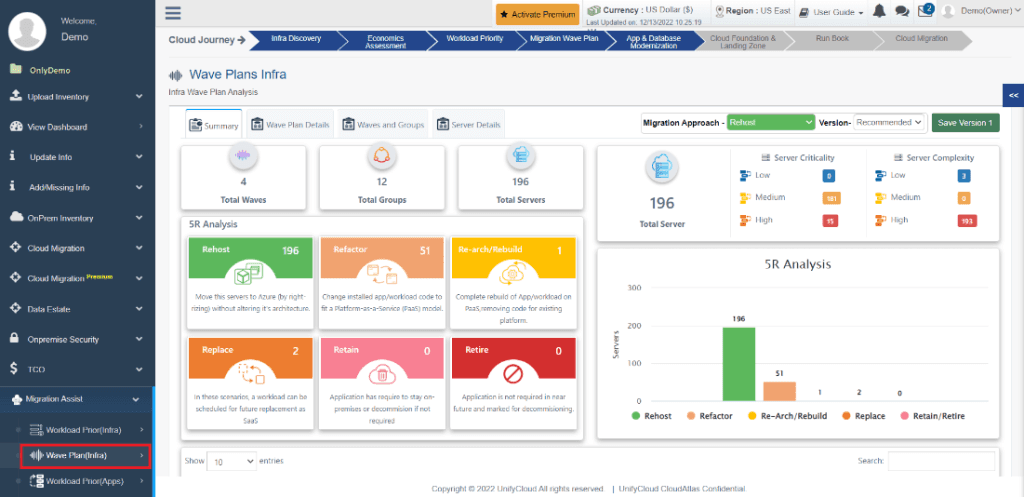Click the sidebar profile avatar picture
This screenshot has height=497, width=1024.
(x=27, y=31)
